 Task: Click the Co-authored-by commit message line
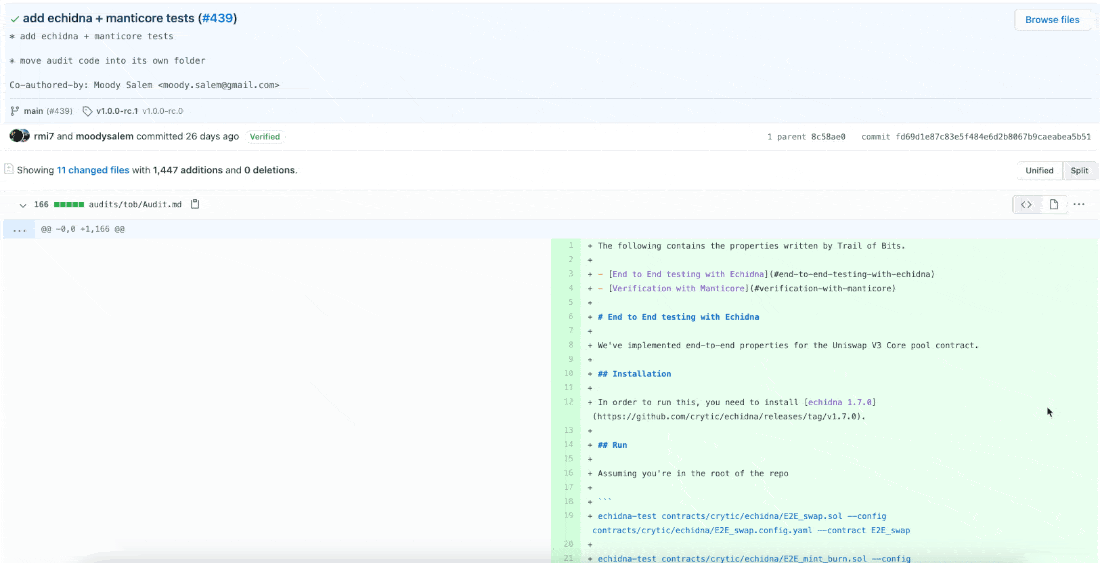point(145,85)
